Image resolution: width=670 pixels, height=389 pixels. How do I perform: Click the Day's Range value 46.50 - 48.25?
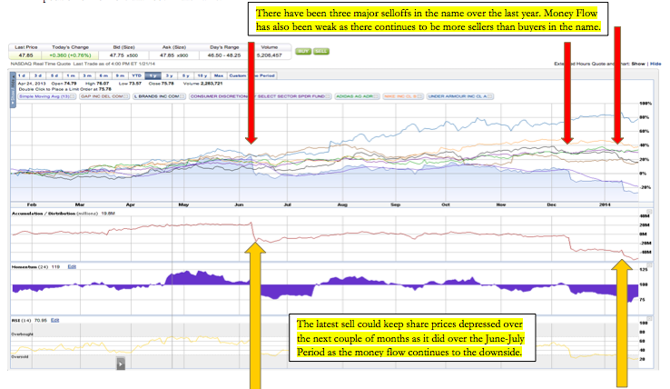coord(224,55)
